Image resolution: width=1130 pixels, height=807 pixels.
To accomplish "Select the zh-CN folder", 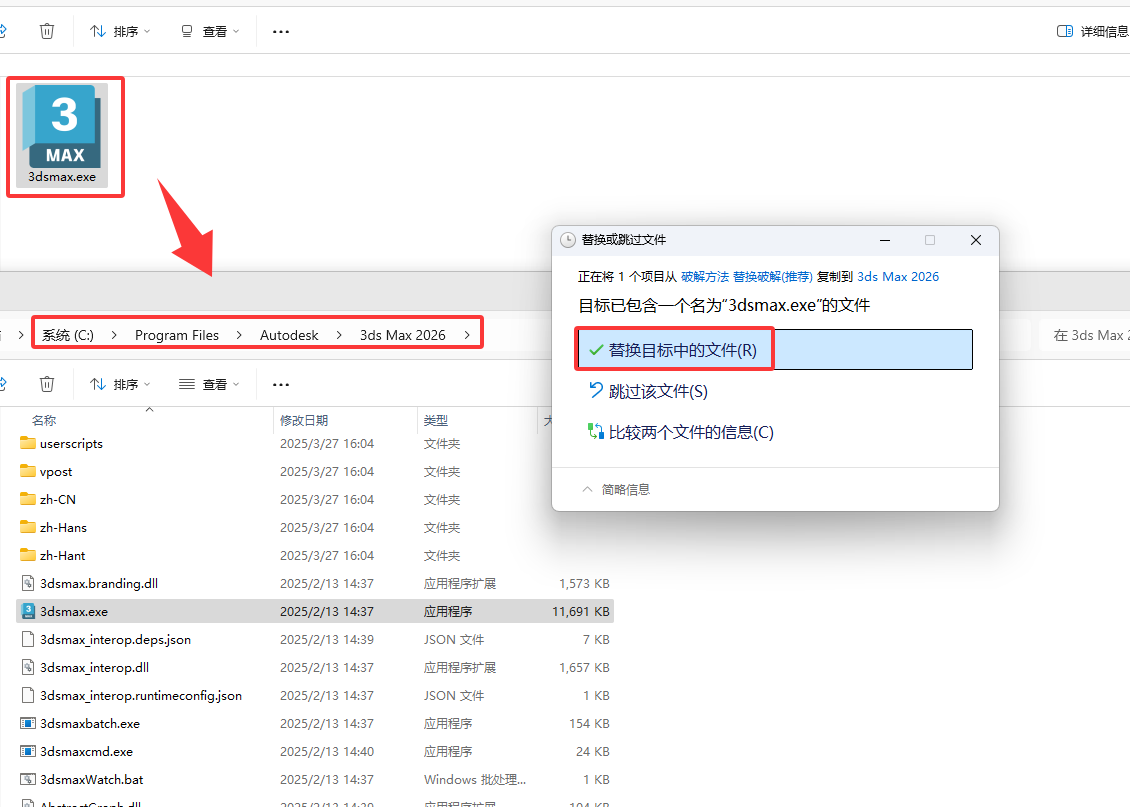I will click(x=58, y=499).
